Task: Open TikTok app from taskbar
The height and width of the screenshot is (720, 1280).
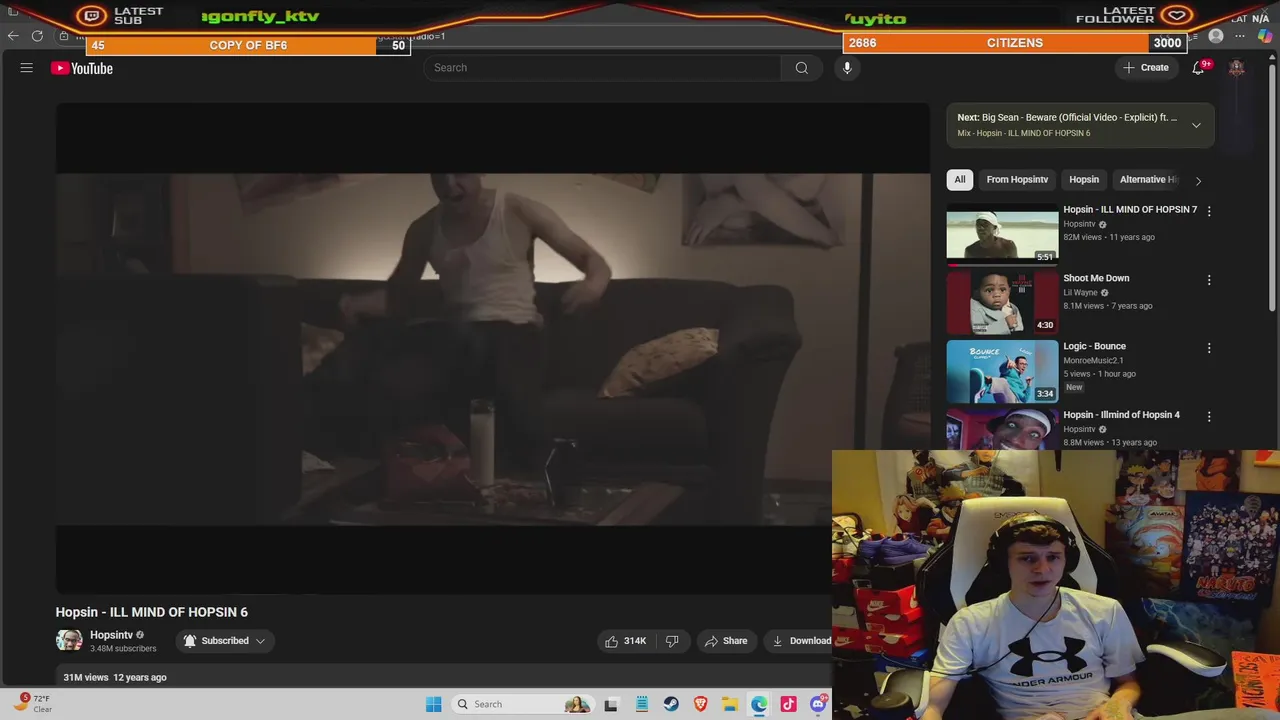Action: 789,704
